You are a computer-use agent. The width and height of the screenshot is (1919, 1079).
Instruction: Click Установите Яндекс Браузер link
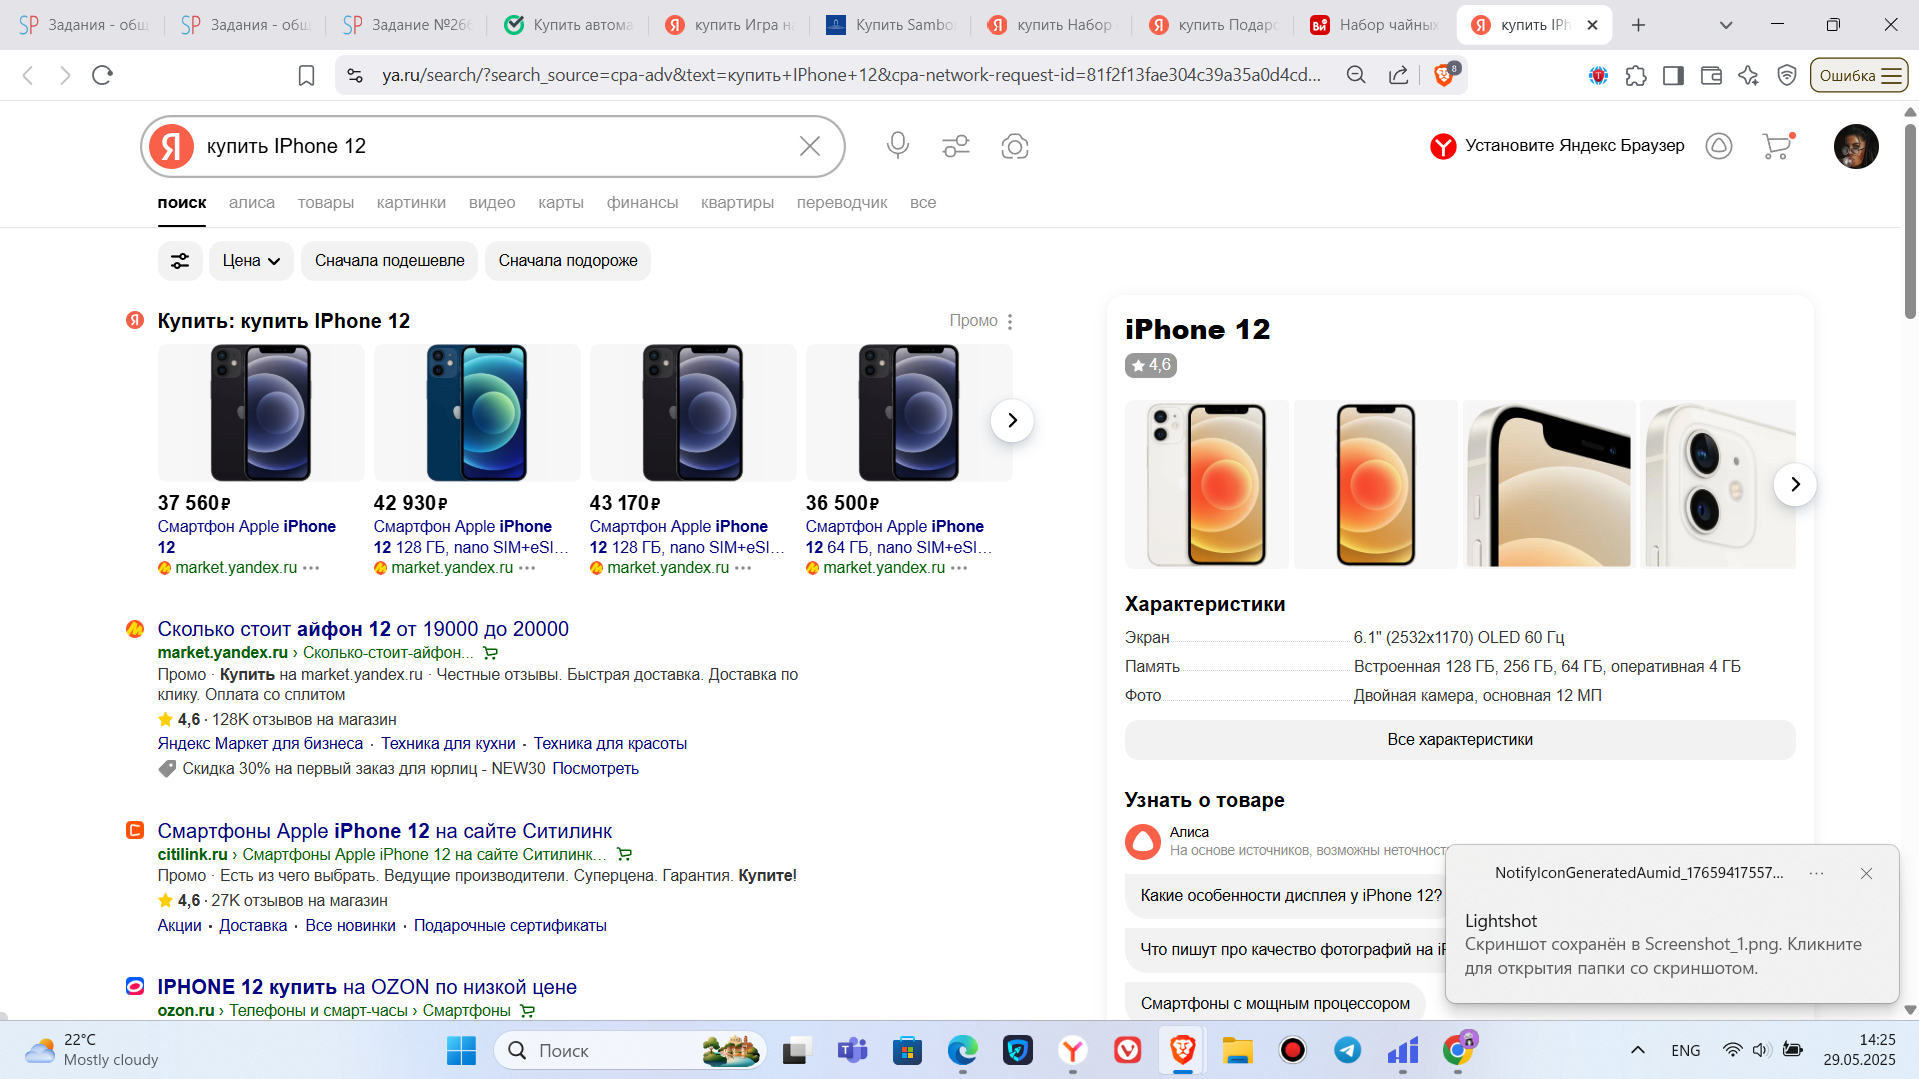tap(1557, 146)
